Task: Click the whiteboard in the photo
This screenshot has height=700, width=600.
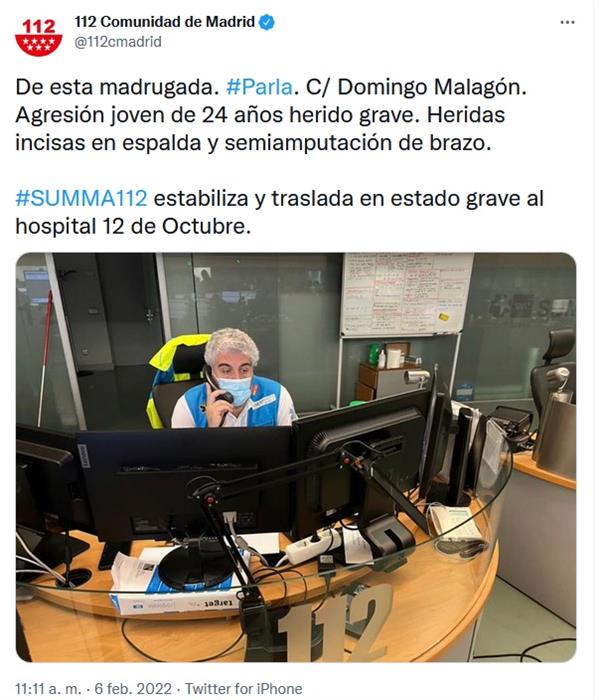Action: (x=406, y=293)
